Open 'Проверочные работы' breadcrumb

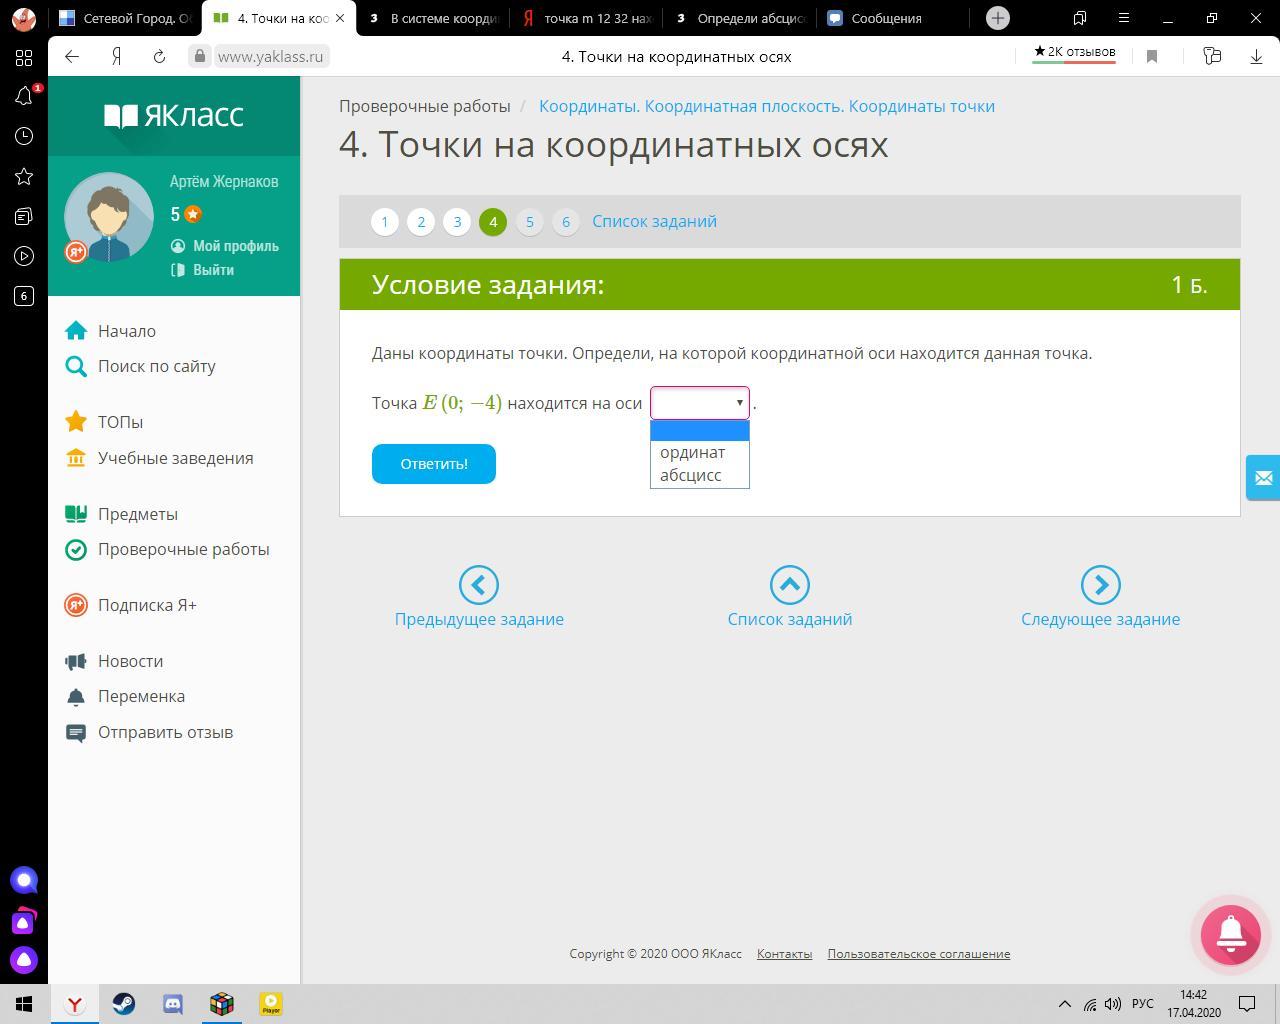425,106
